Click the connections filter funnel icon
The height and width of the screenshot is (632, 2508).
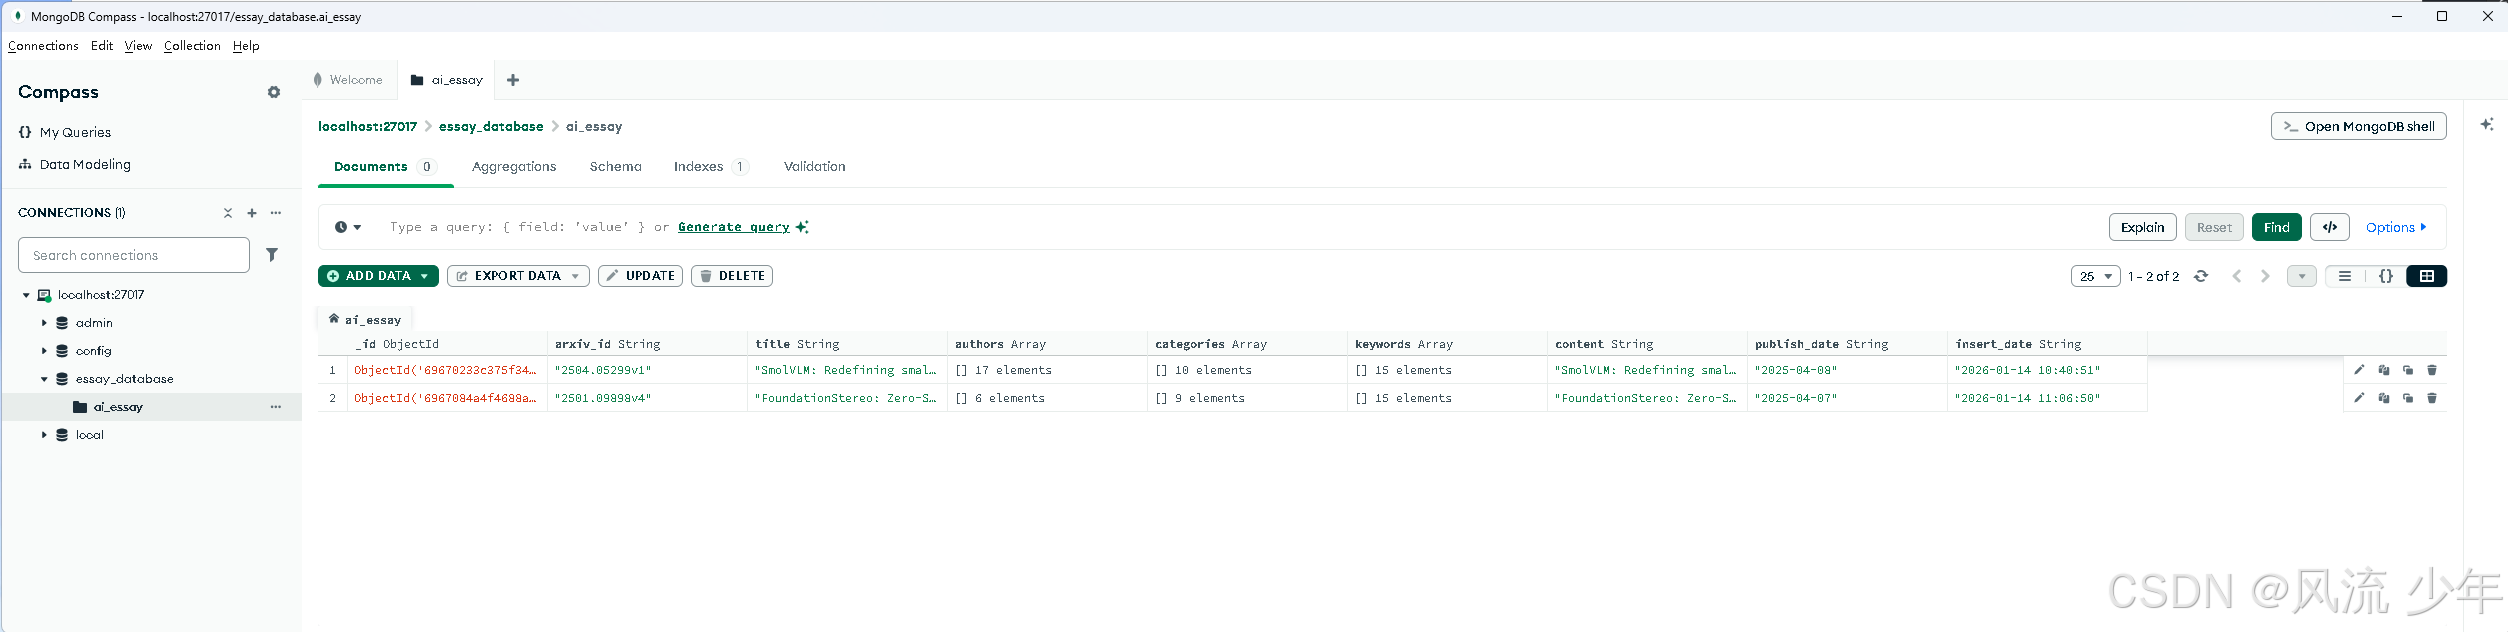272,255
